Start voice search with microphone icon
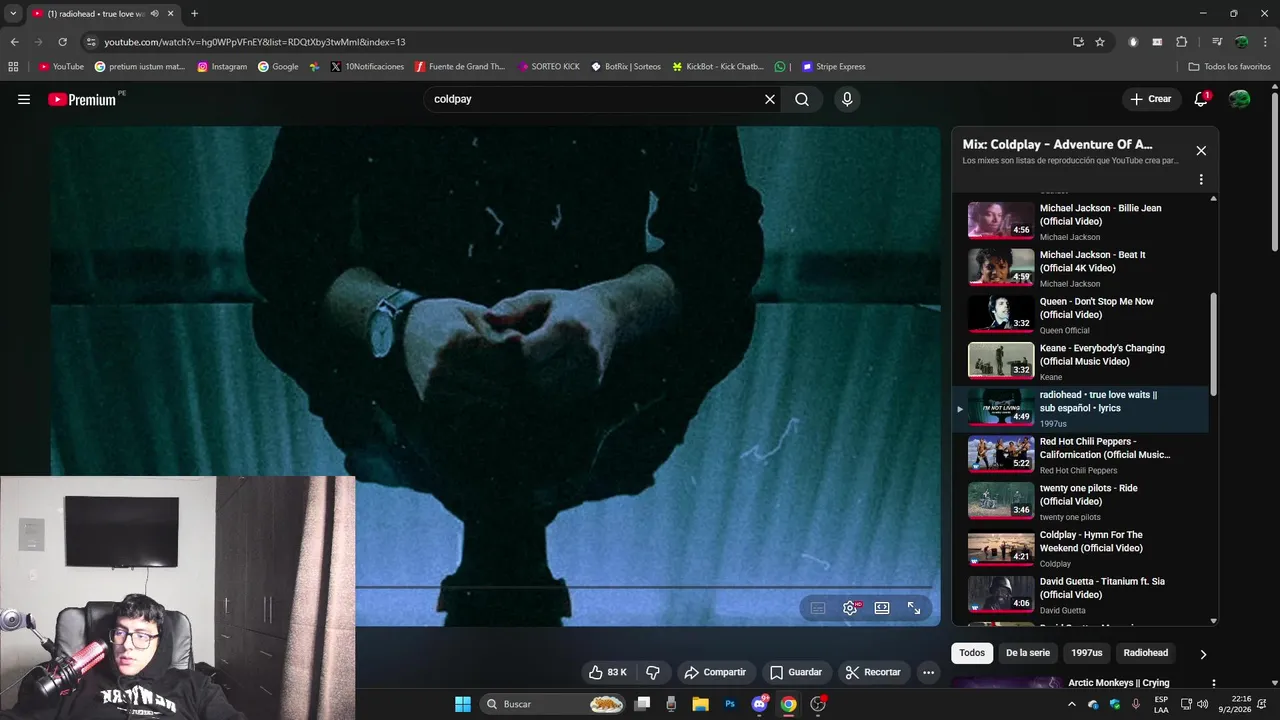This screenshot has width=1280, height=720. [x=847, y=99]
